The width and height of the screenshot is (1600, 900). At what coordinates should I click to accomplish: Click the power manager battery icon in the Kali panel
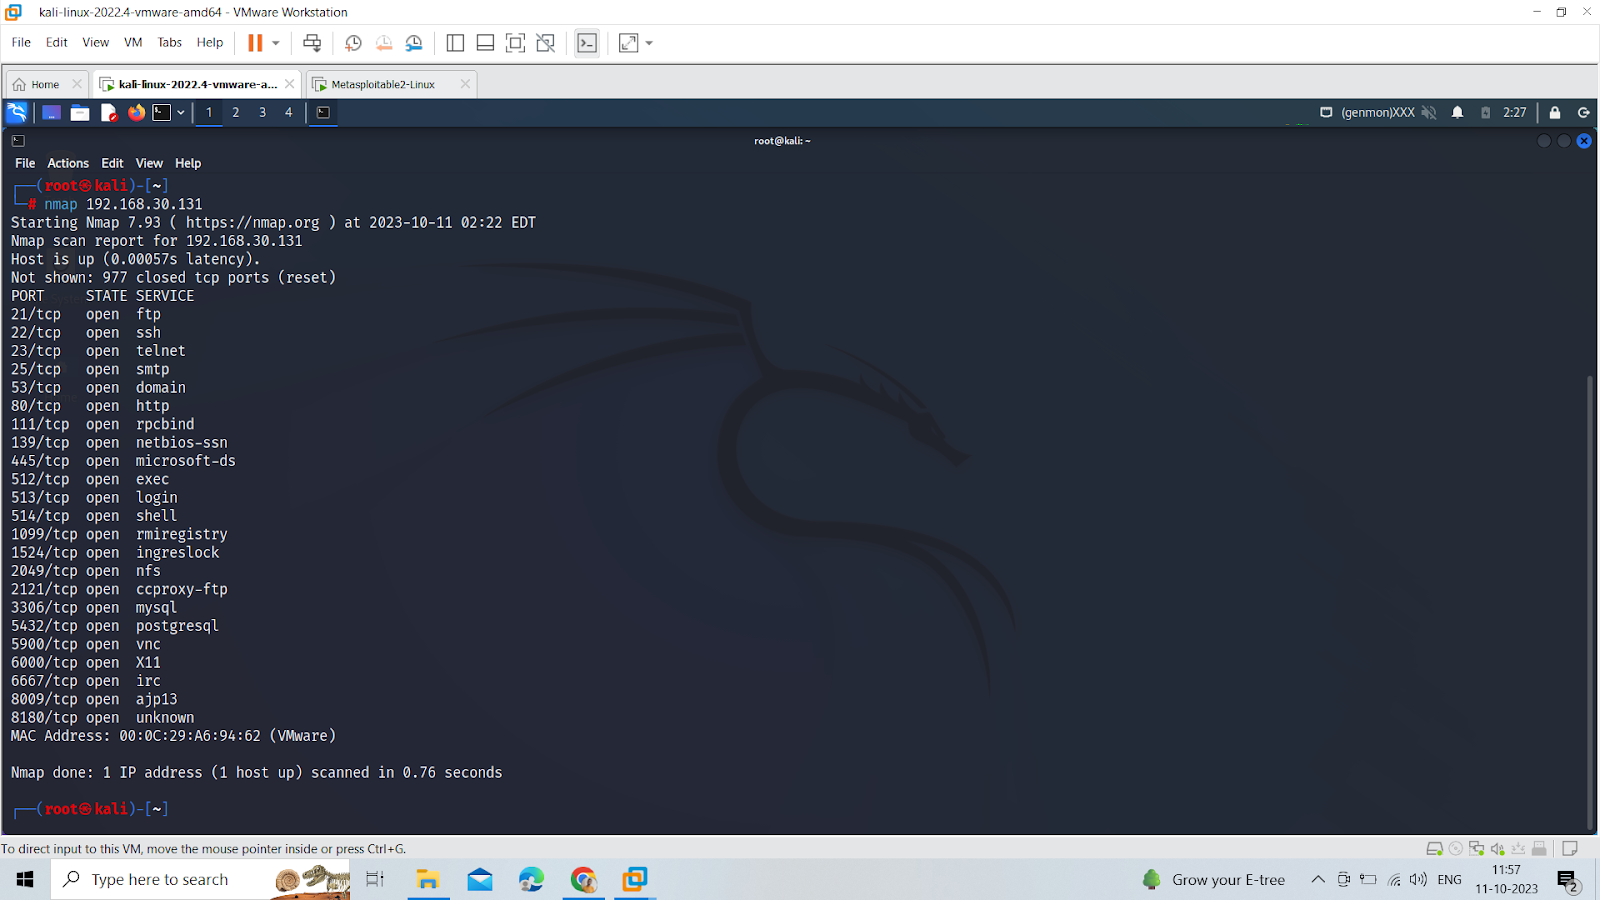[x=1486, y=113]
